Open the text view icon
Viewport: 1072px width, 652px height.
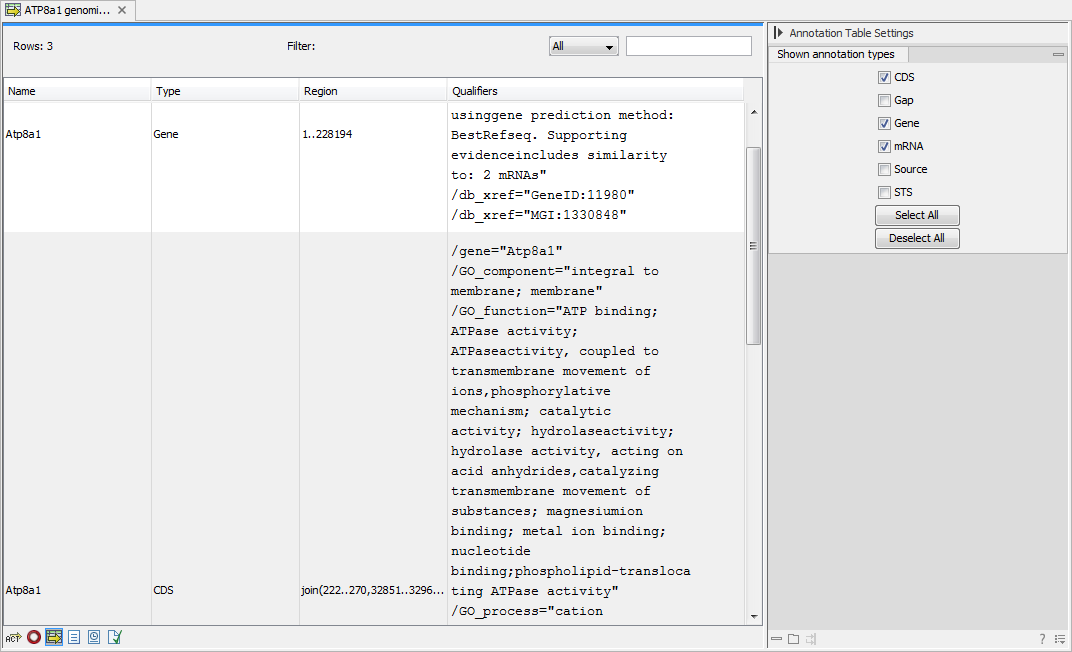[x=73, y=637]
